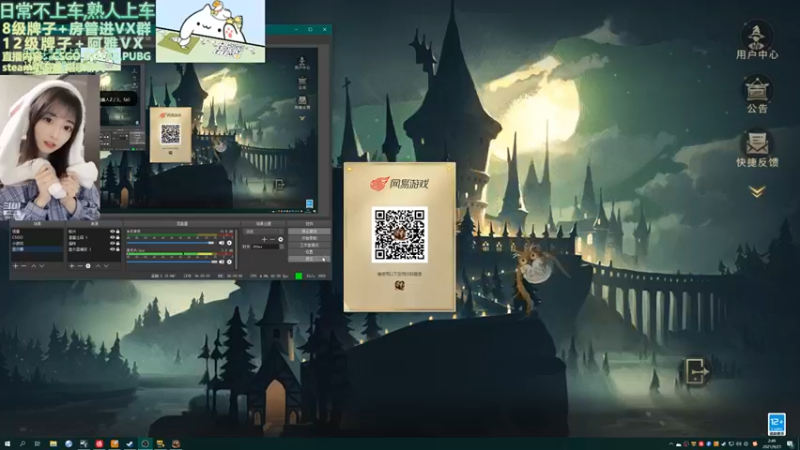
Task: Move source up with sources panel arrow
Action: point(98,266)
